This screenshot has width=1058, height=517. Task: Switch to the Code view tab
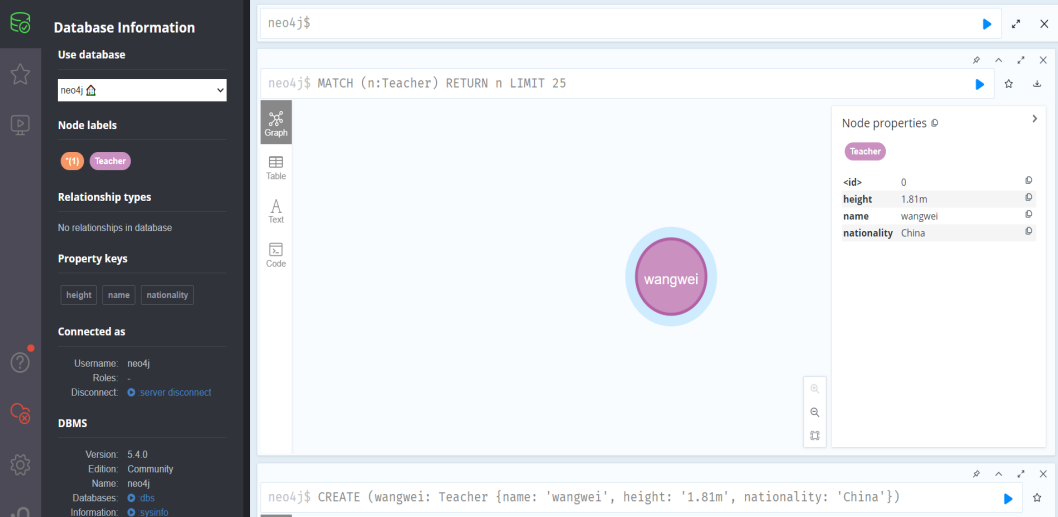point(276,255)
